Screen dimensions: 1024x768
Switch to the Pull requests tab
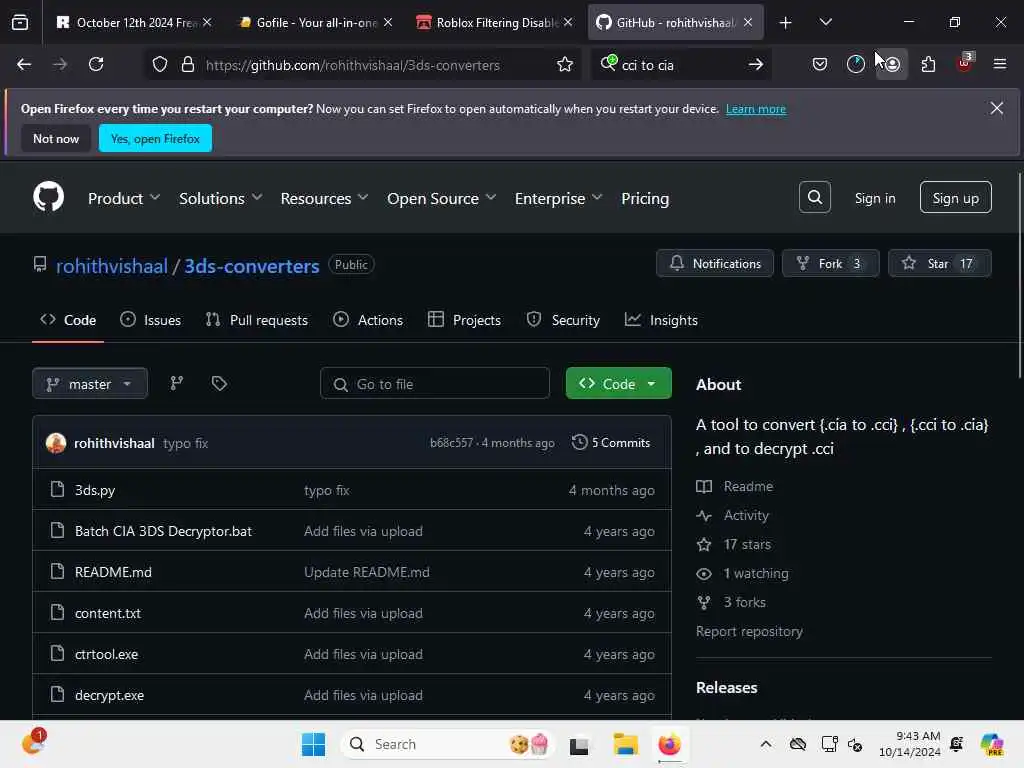257,320
